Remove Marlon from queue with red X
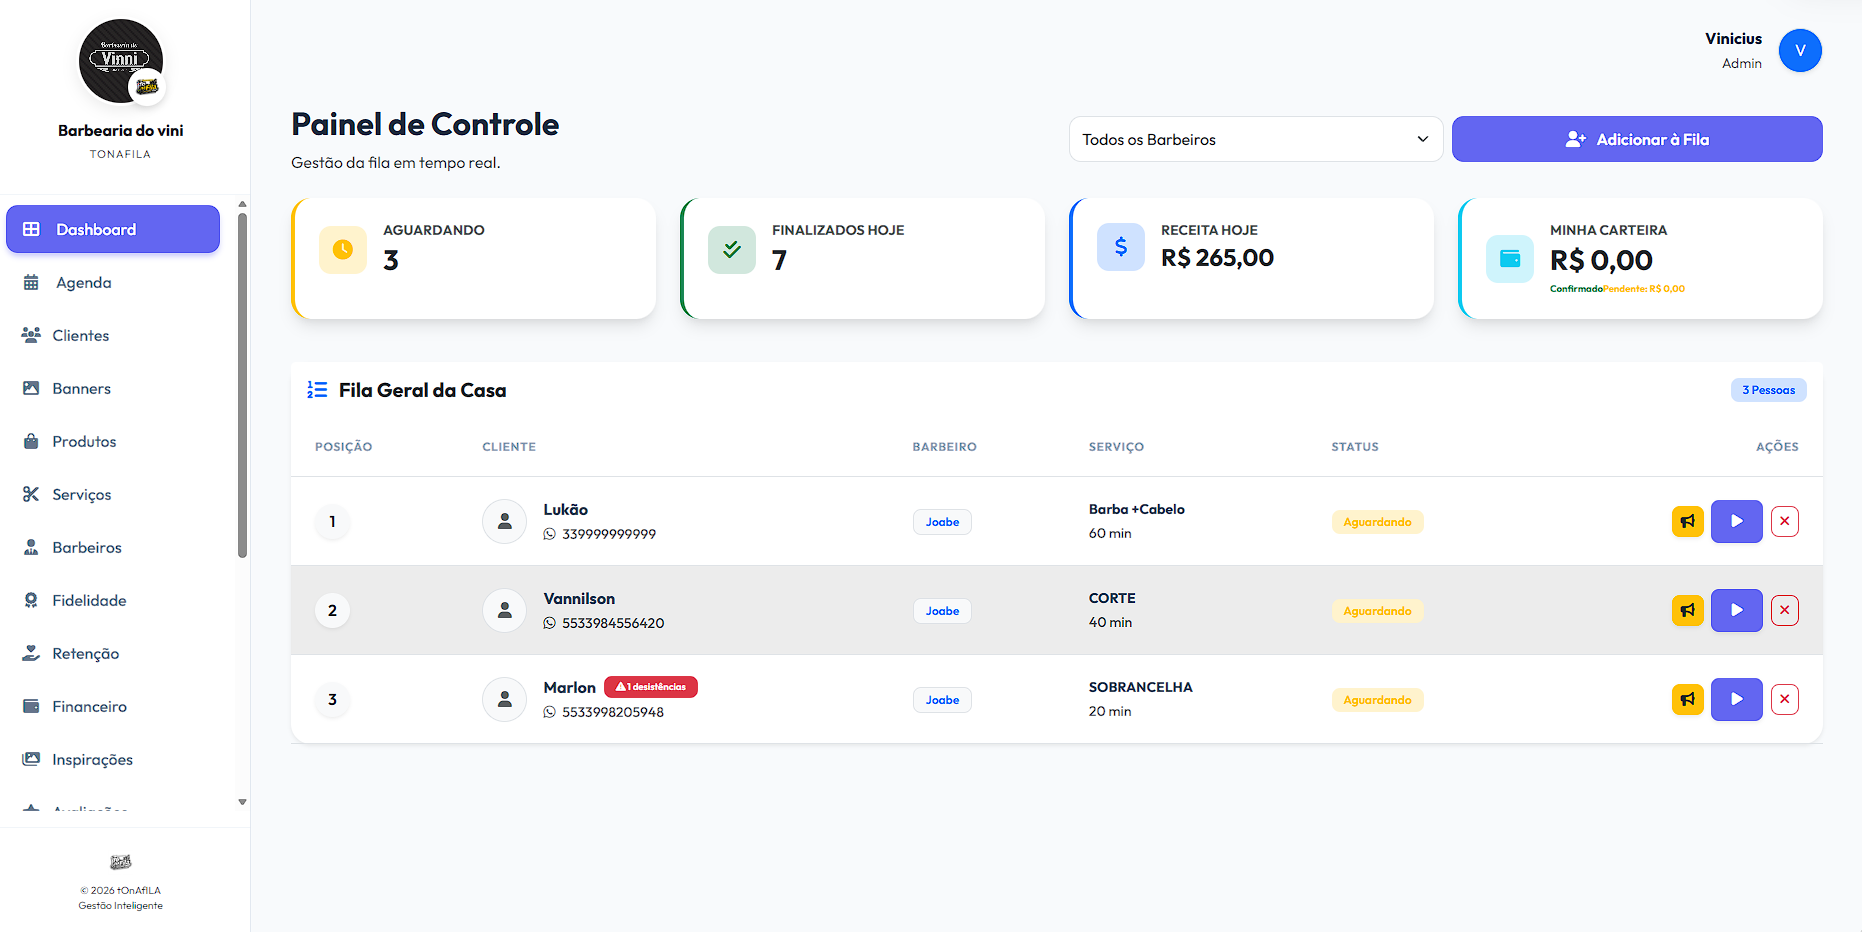Image resolution: width=1862 pixels, height=932 pixels. (x=1784, y=700)
